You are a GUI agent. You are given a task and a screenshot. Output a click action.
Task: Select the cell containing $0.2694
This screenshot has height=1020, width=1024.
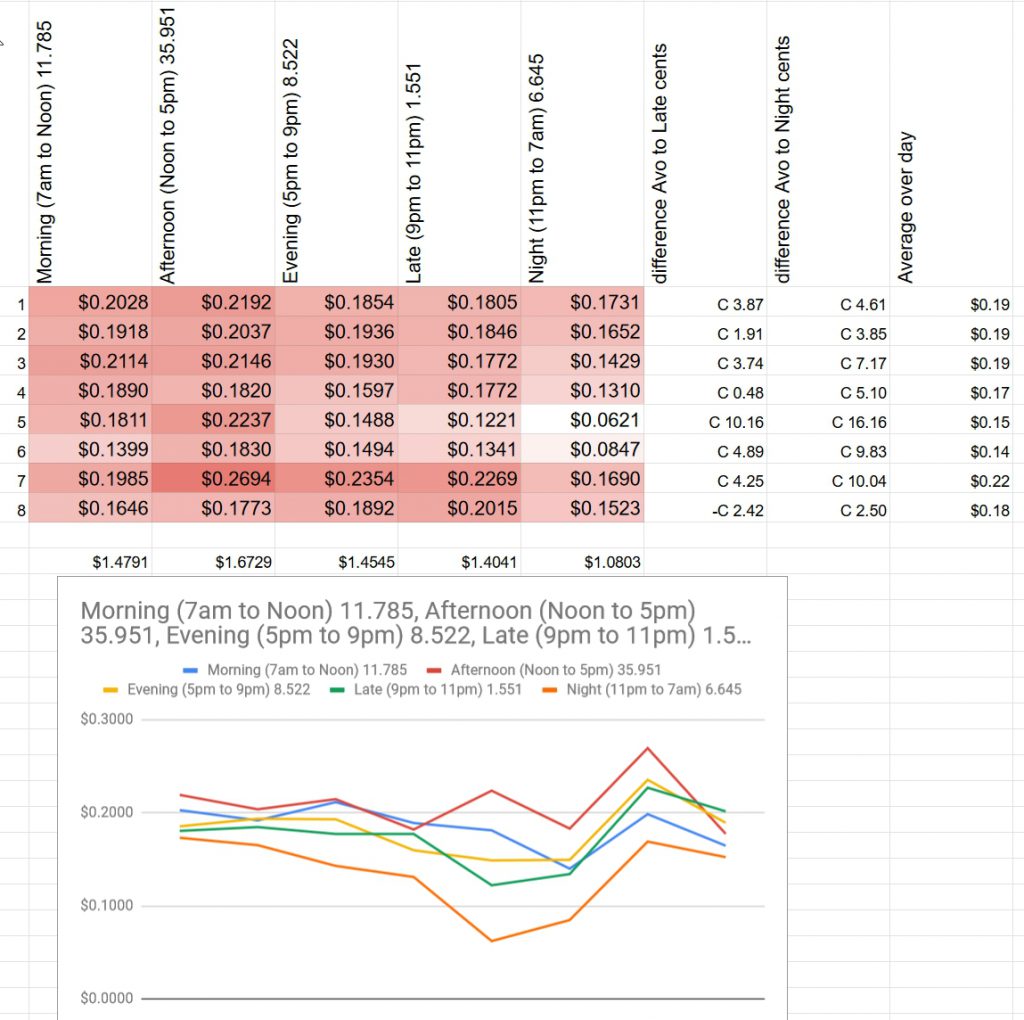213,480
